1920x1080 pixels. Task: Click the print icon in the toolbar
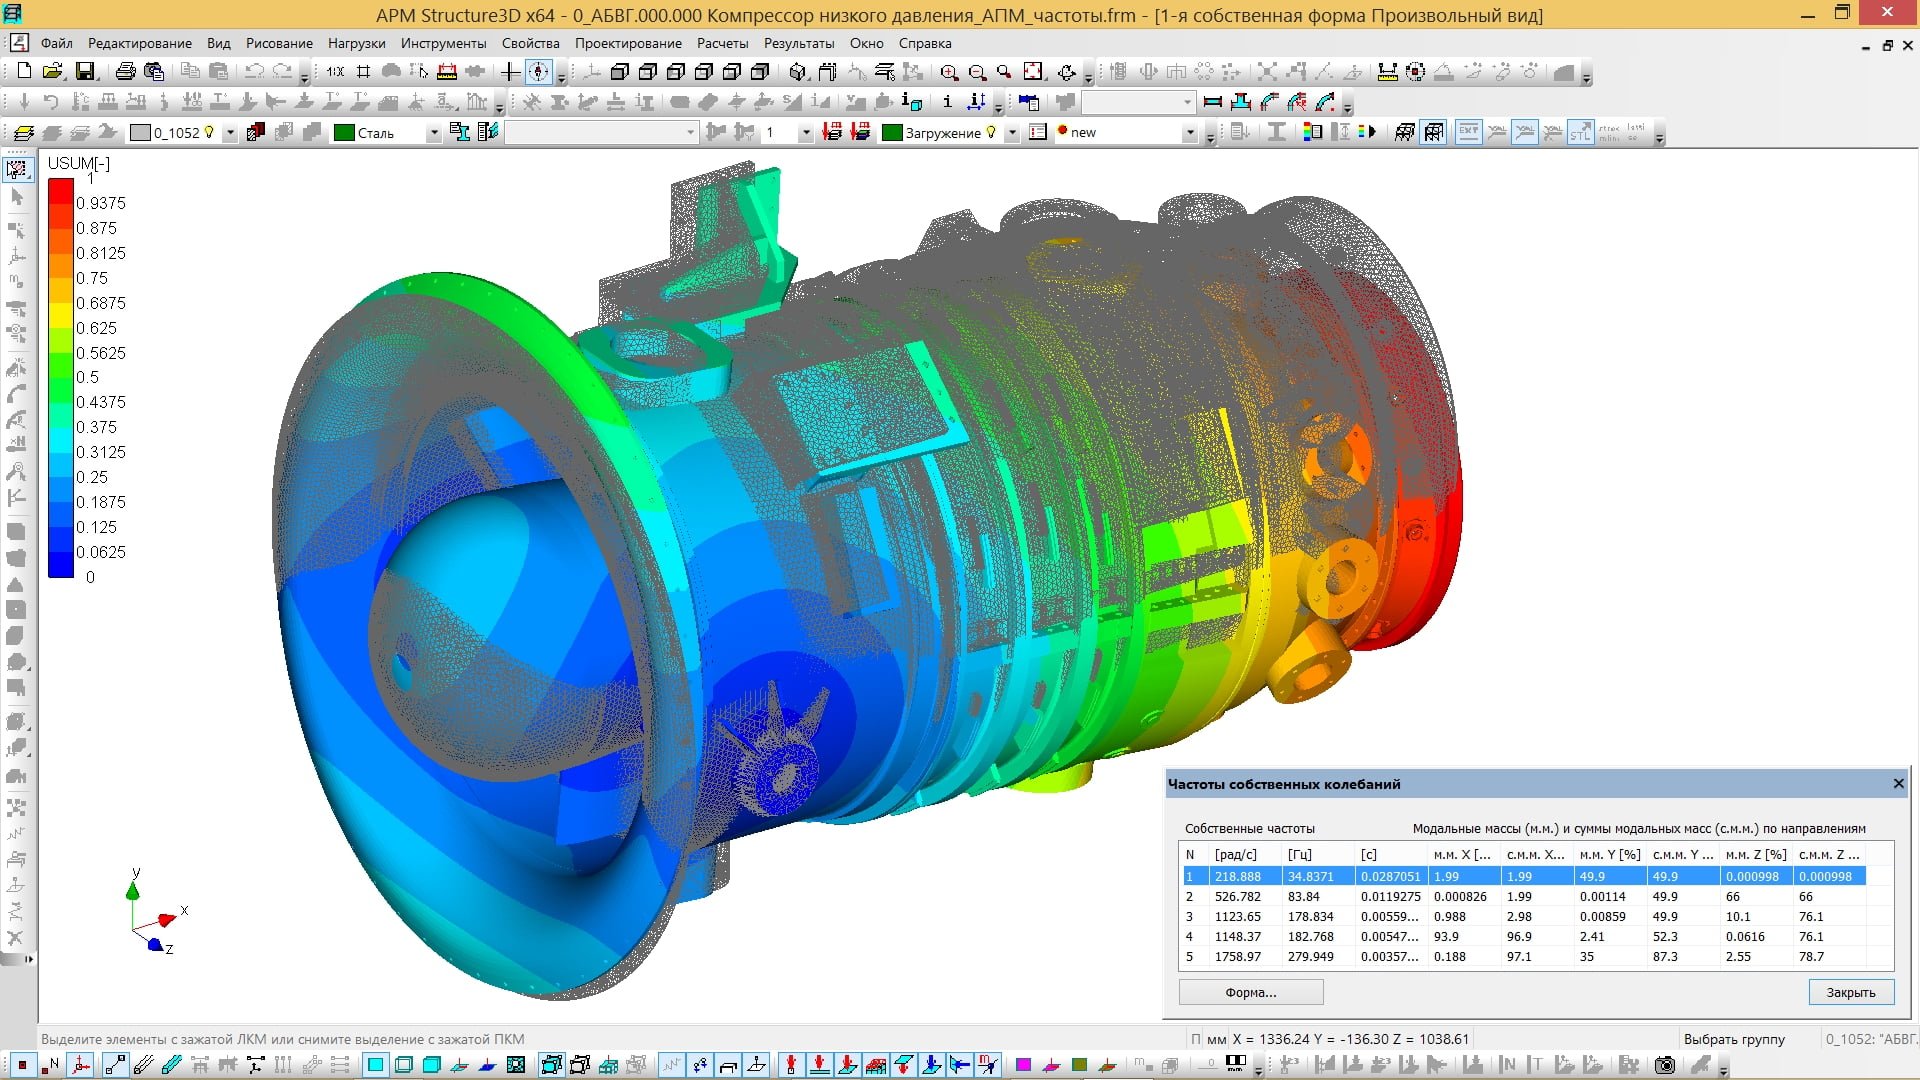125,72
